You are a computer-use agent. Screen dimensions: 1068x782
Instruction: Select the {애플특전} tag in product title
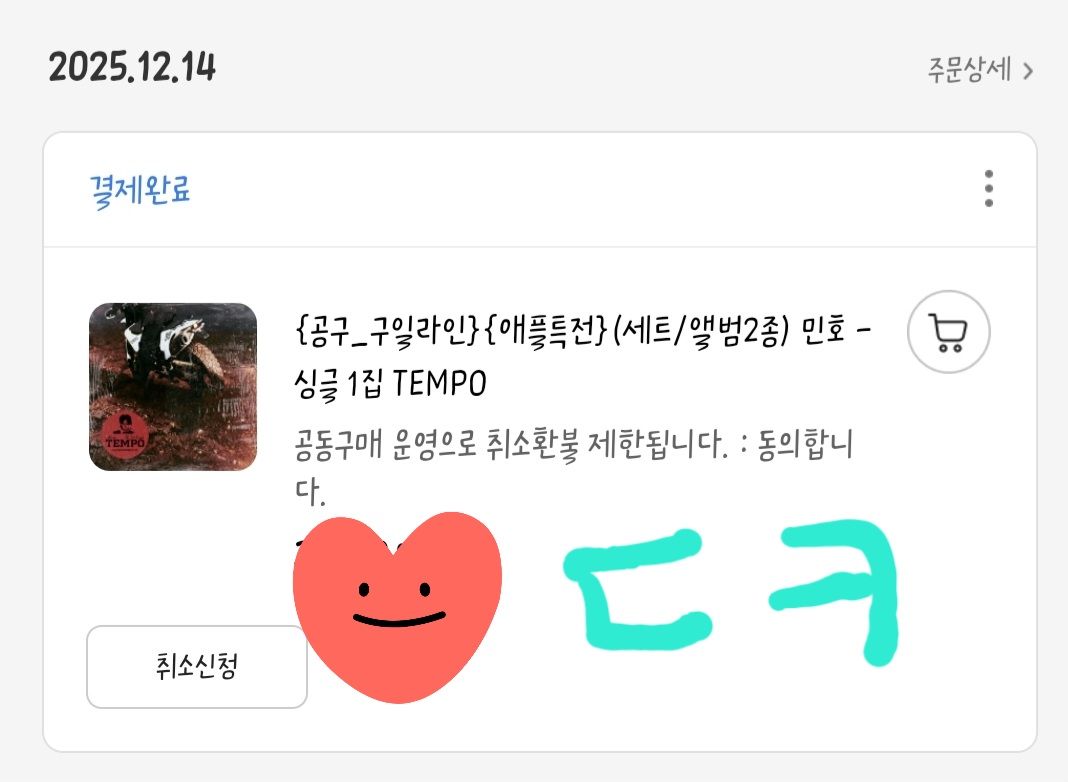pyautogui.click(x=544, y=332)
